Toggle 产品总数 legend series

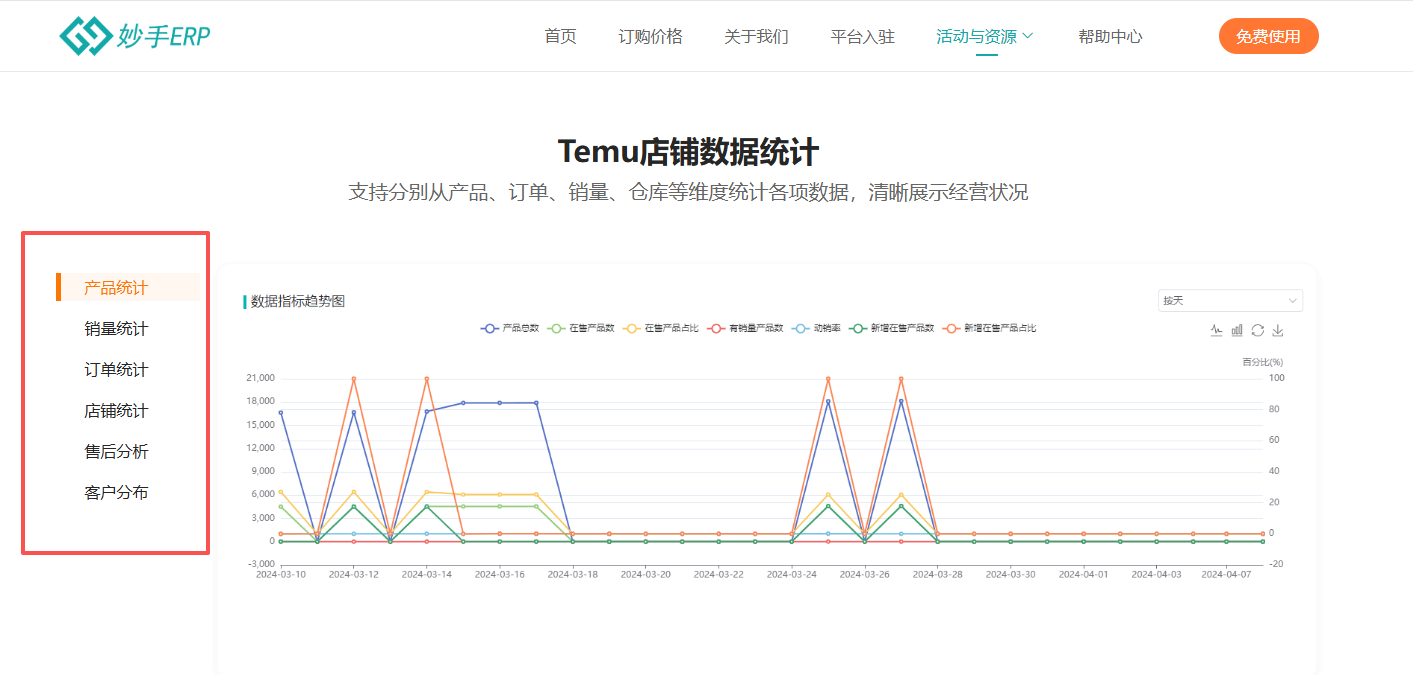(x=510, y=328)
